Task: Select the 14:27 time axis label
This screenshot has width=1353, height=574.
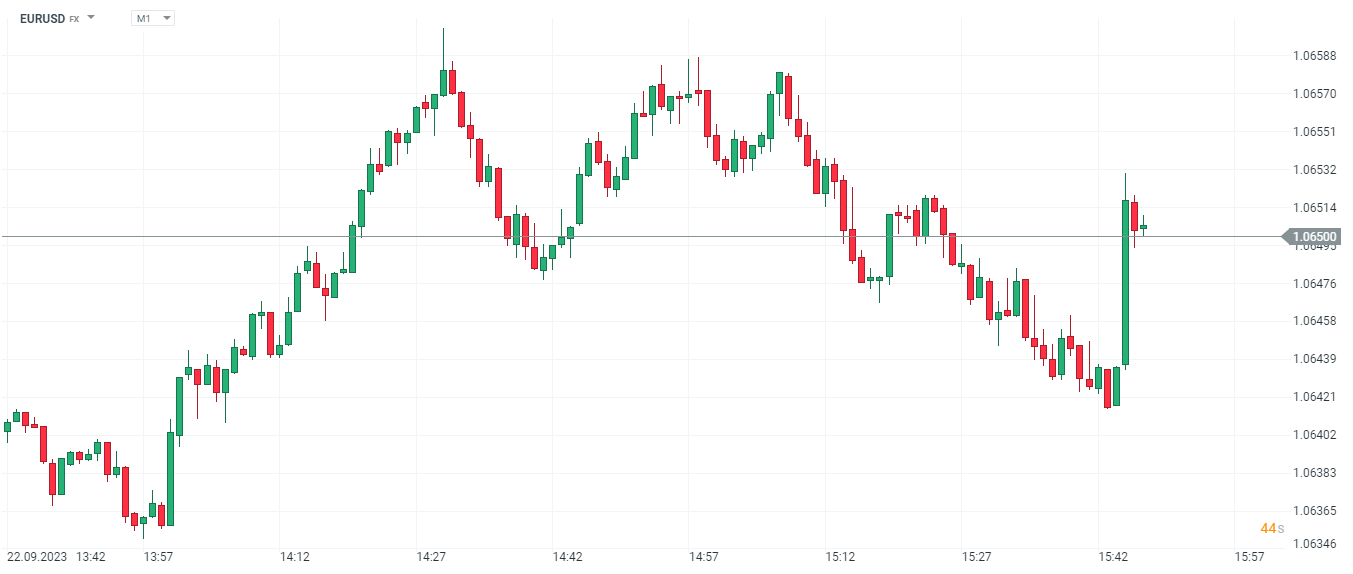Action: pos(431,556)
